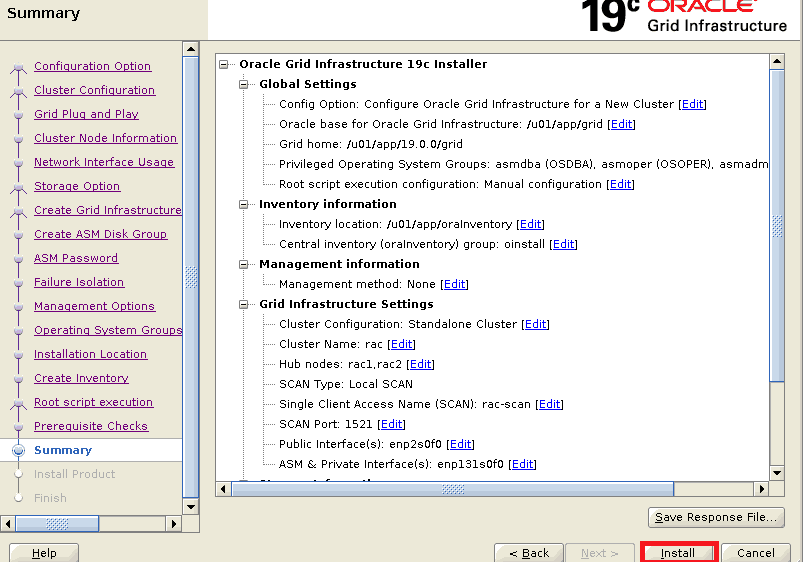This screenshot has height=562, width=803.
Task: Edit SCAN Port 1521
Action: click(391, 424)
